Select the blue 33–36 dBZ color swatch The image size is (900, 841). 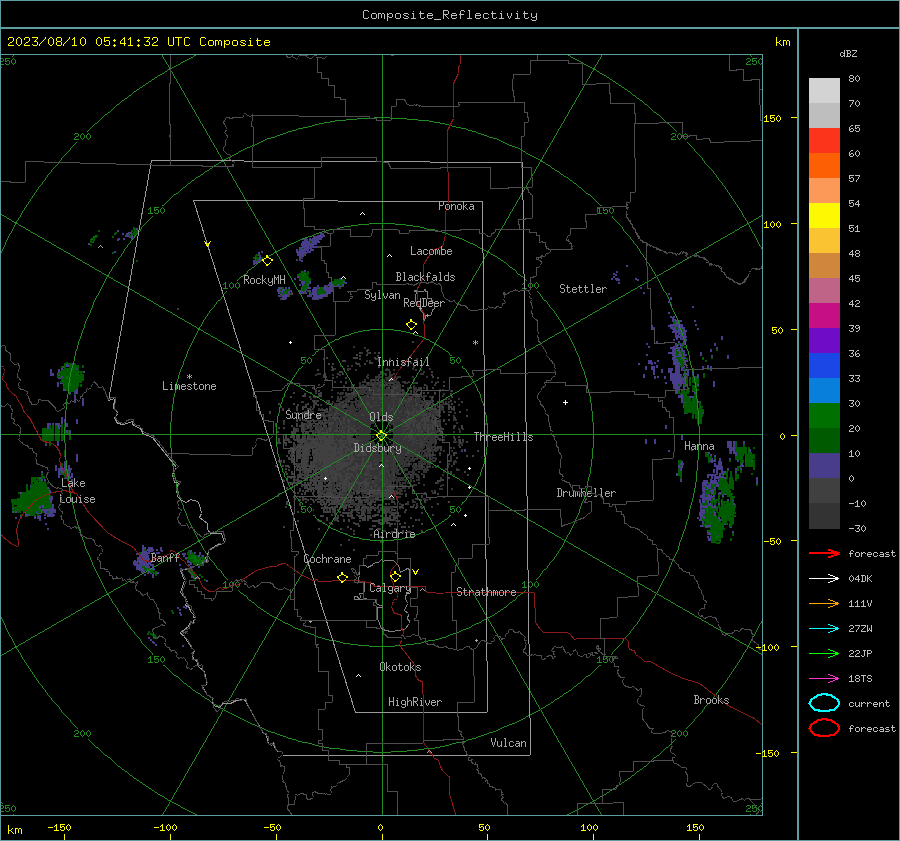(x=824, y=366)
